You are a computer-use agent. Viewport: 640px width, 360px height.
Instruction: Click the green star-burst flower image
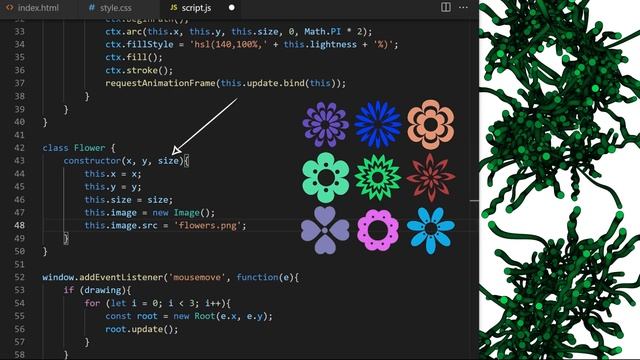click(378, 178)
